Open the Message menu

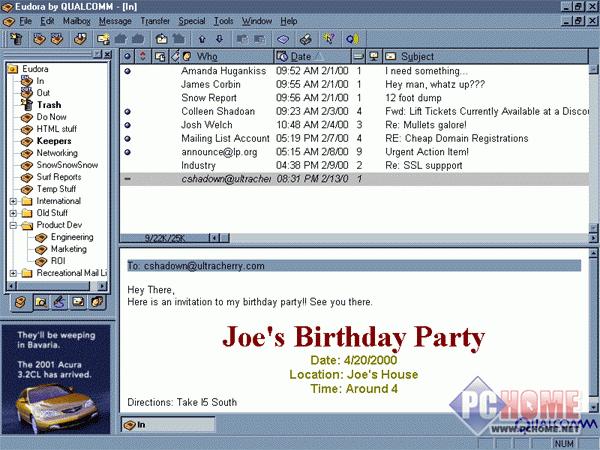pos(115,21)
